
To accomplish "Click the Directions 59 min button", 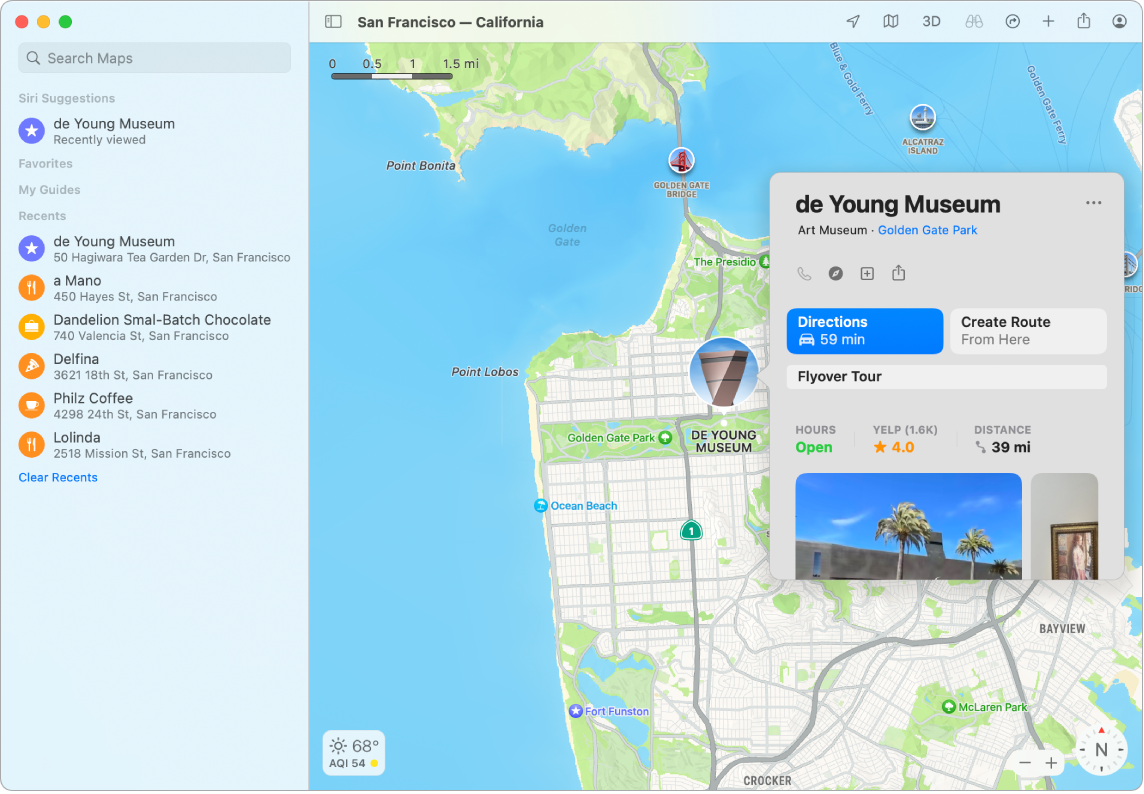I will (x=864, y=331).
